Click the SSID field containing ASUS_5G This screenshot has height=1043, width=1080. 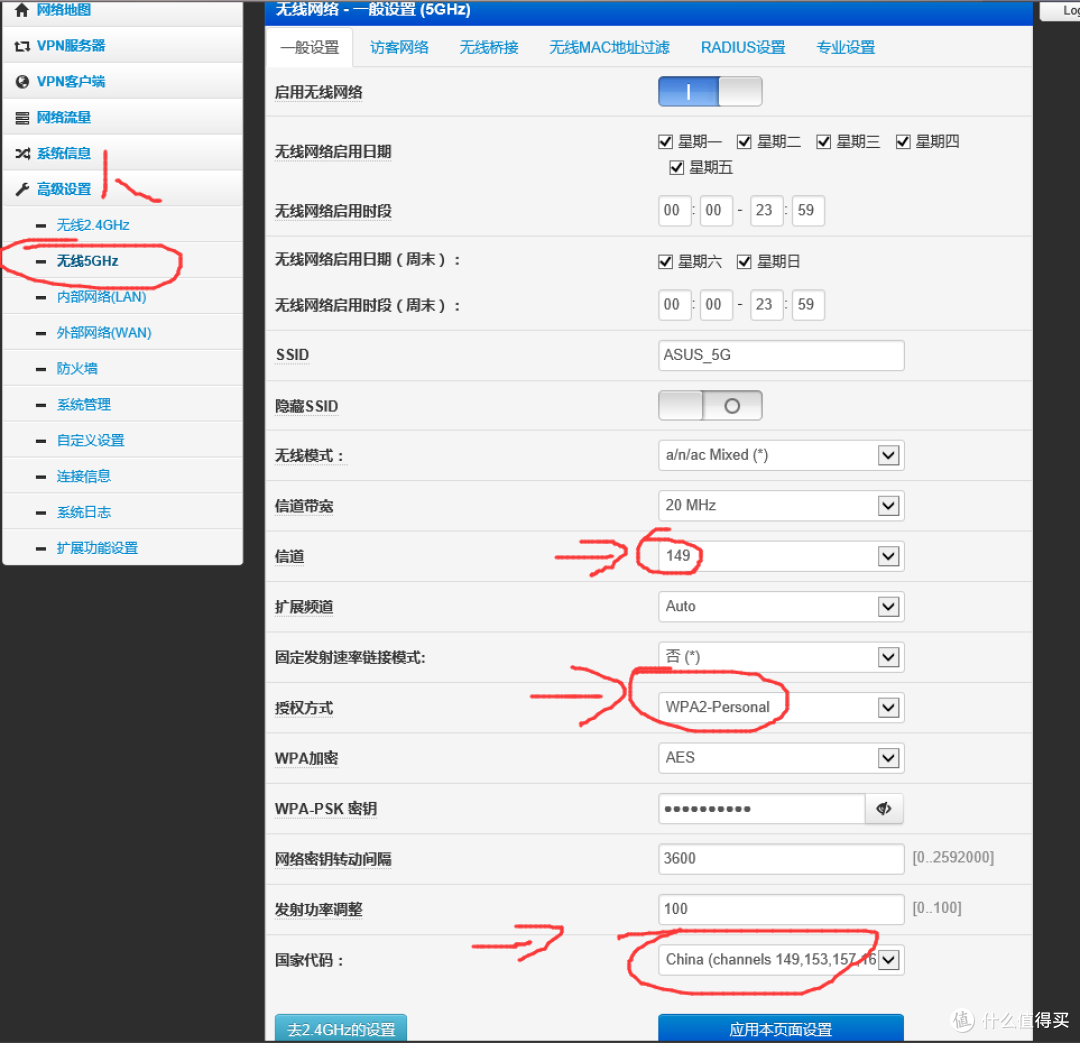point(781,355)
